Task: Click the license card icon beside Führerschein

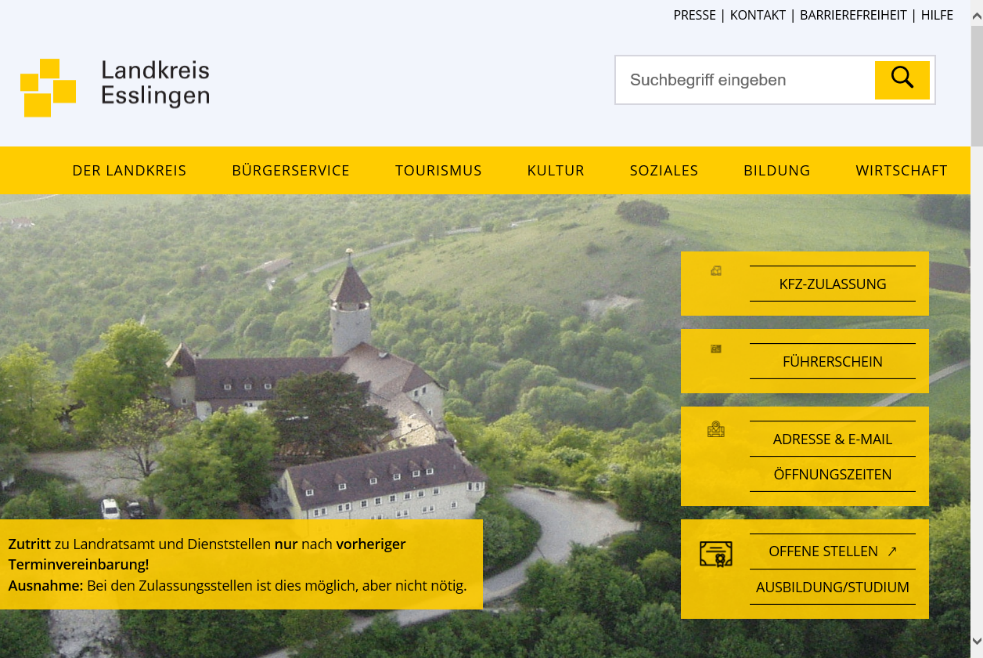Action: click(716, 349)
